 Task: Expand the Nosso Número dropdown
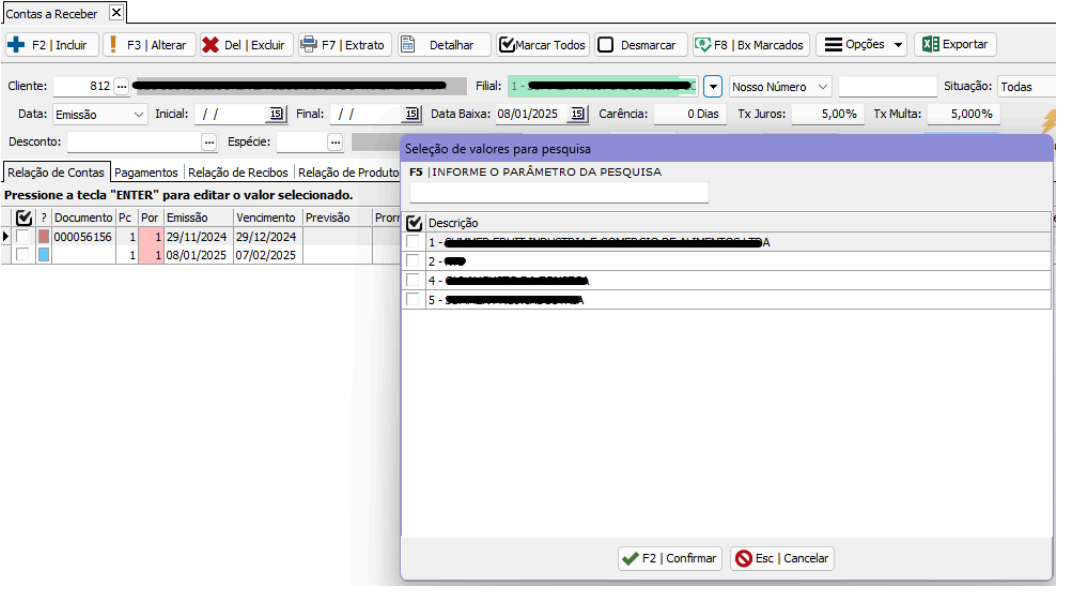click(x=823, y=87)
